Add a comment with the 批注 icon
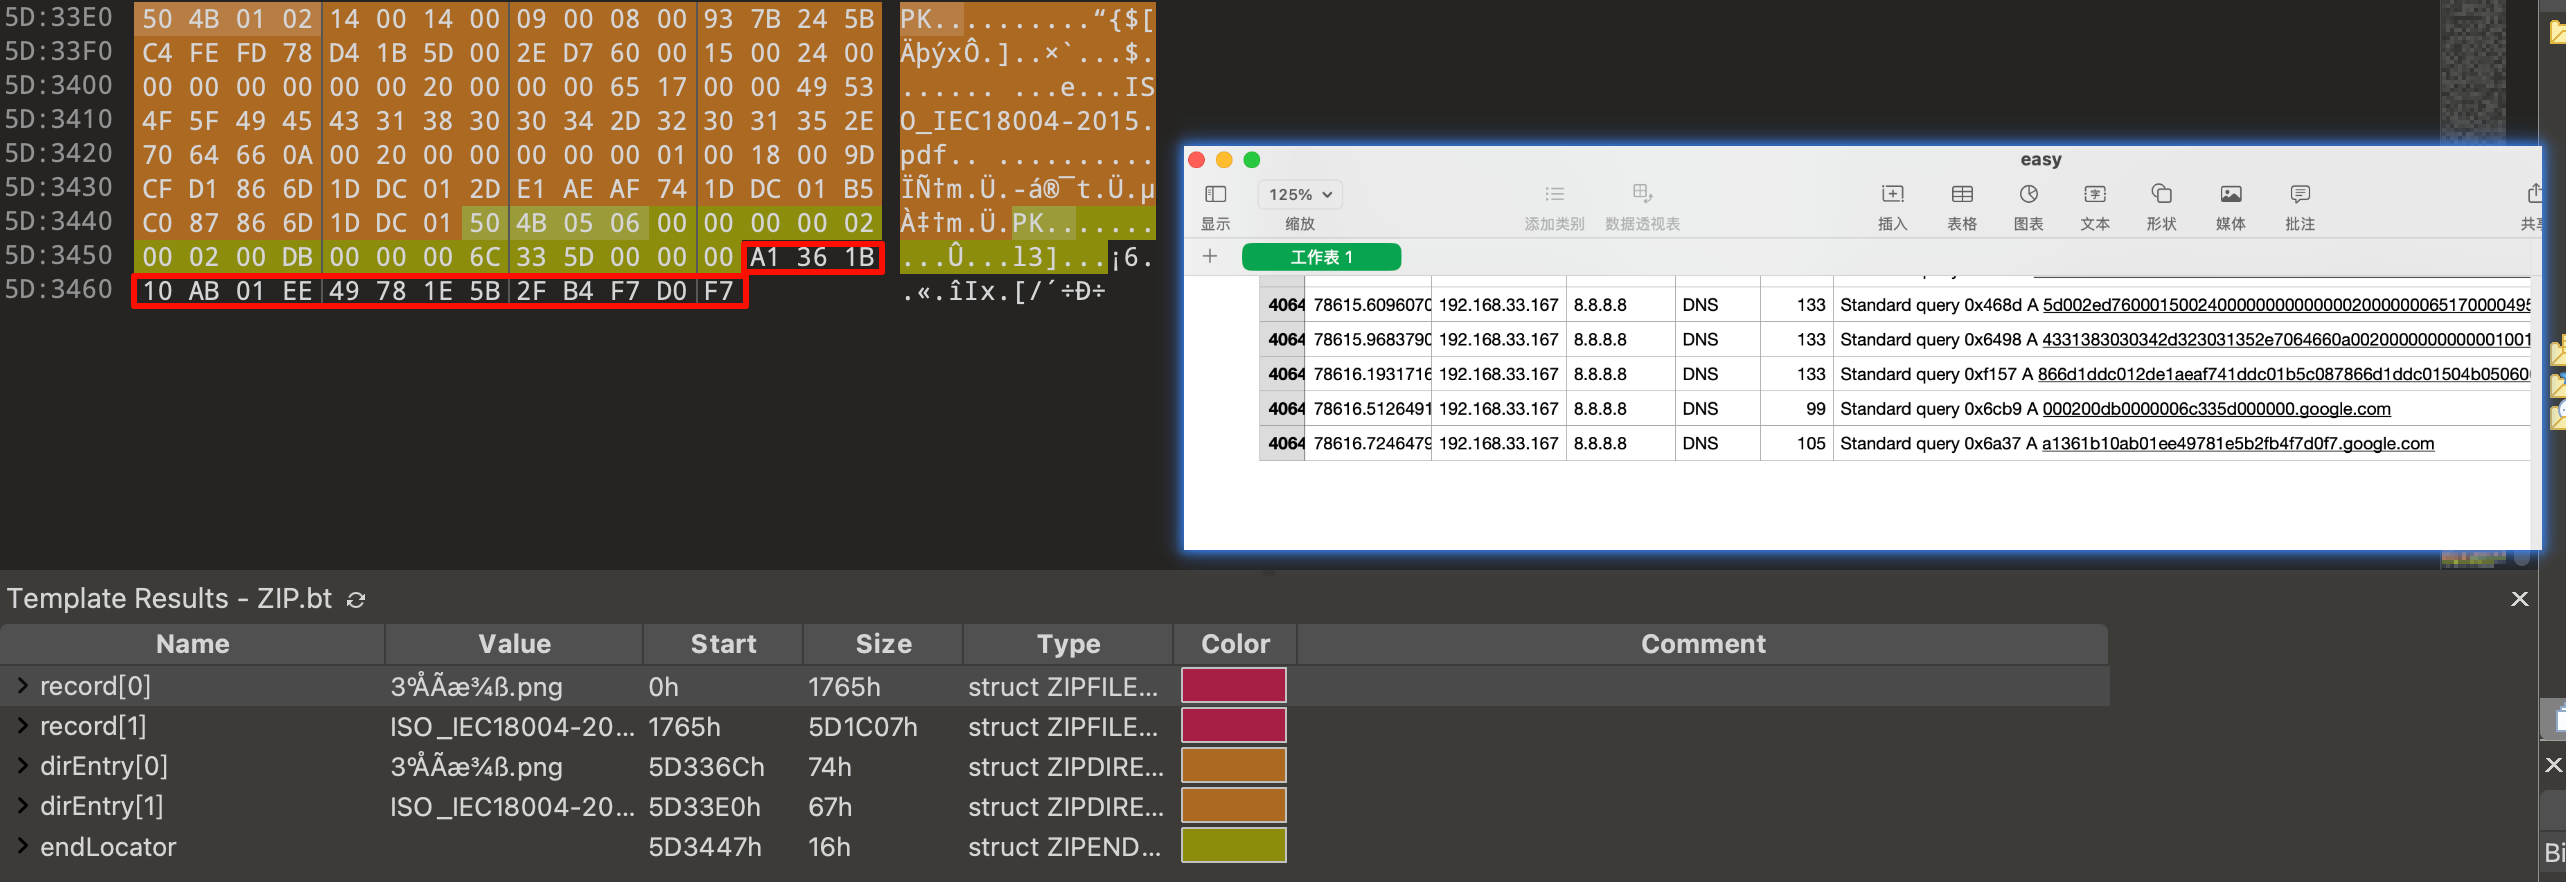 (2299, 195)
